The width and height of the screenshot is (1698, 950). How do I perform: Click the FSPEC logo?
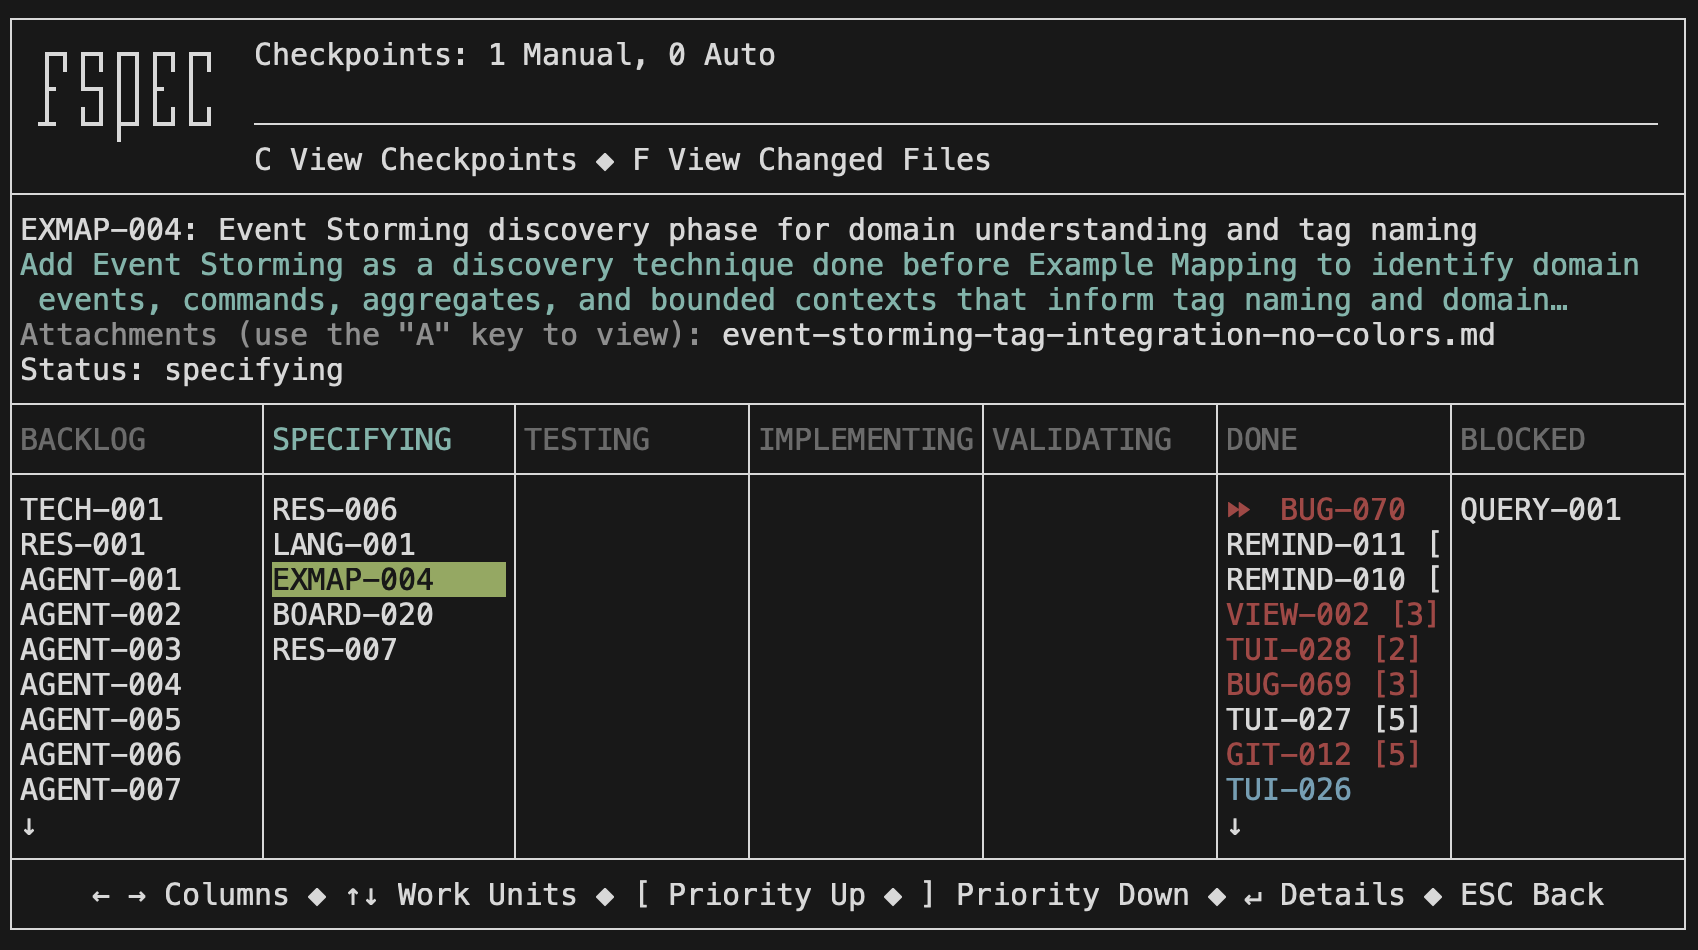point(126,93)
